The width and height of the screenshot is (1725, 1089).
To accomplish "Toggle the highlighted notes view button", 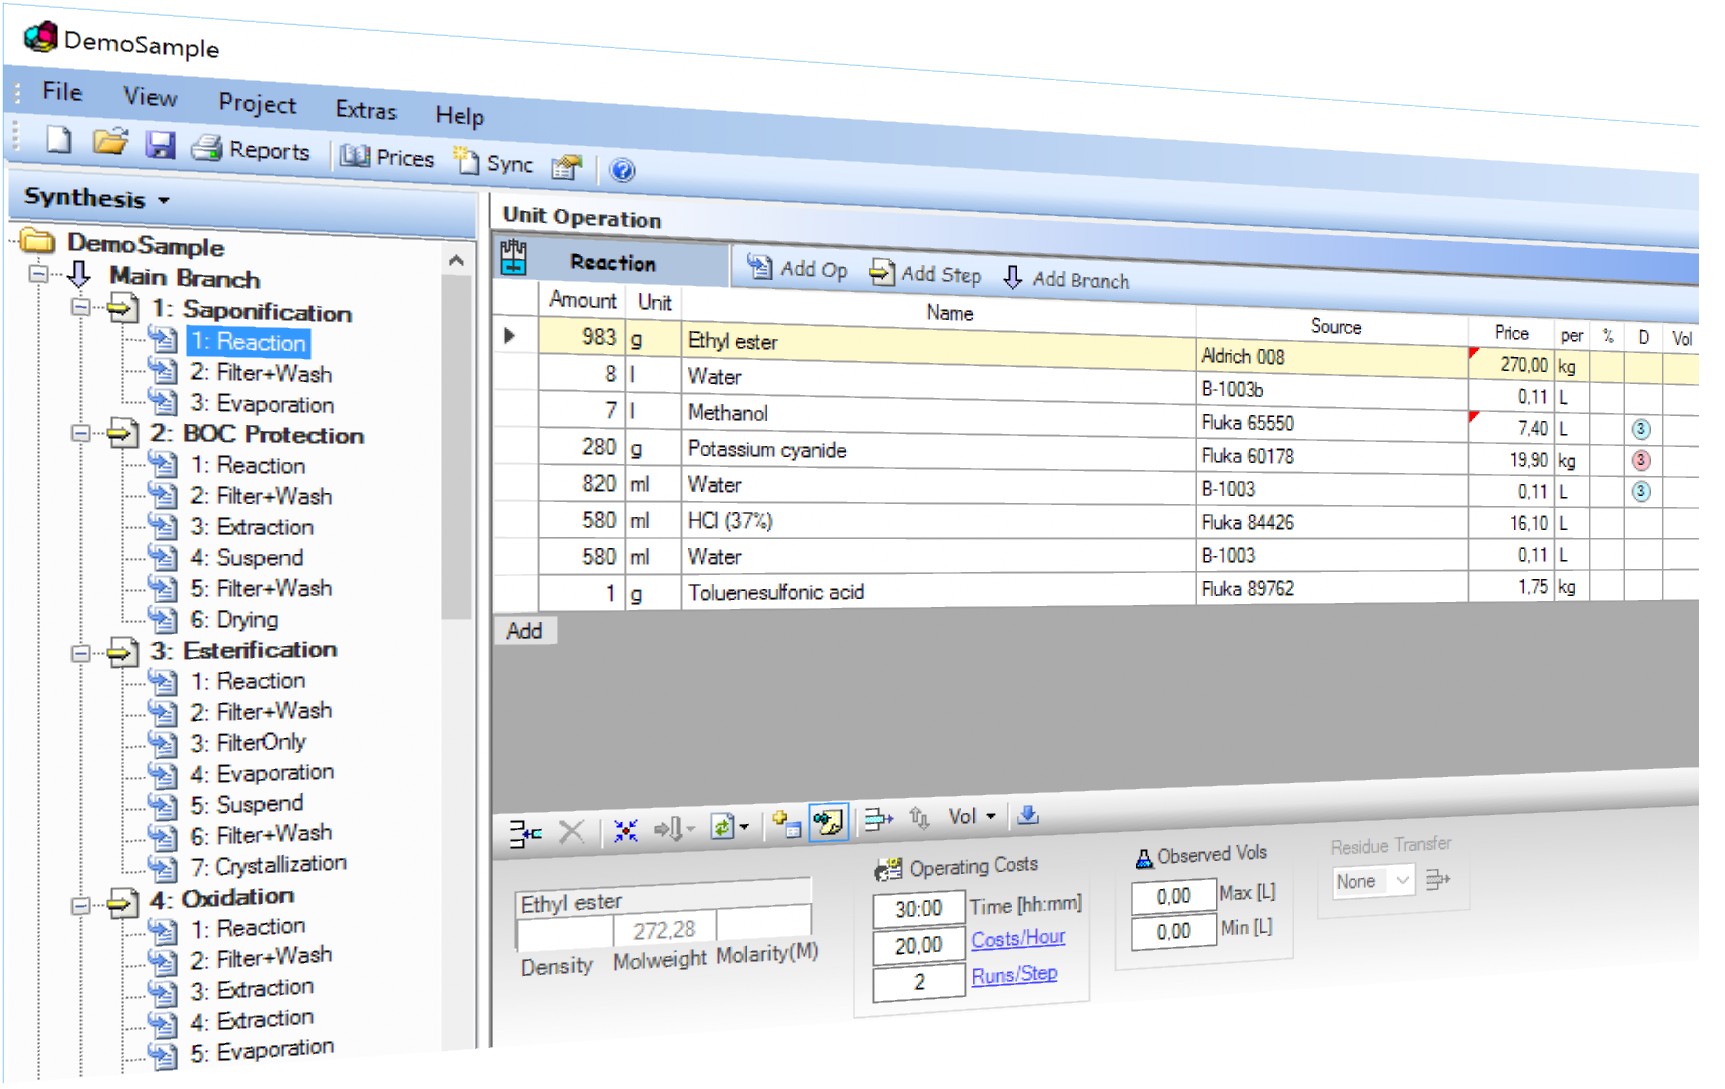I will (x=828, y=823).
